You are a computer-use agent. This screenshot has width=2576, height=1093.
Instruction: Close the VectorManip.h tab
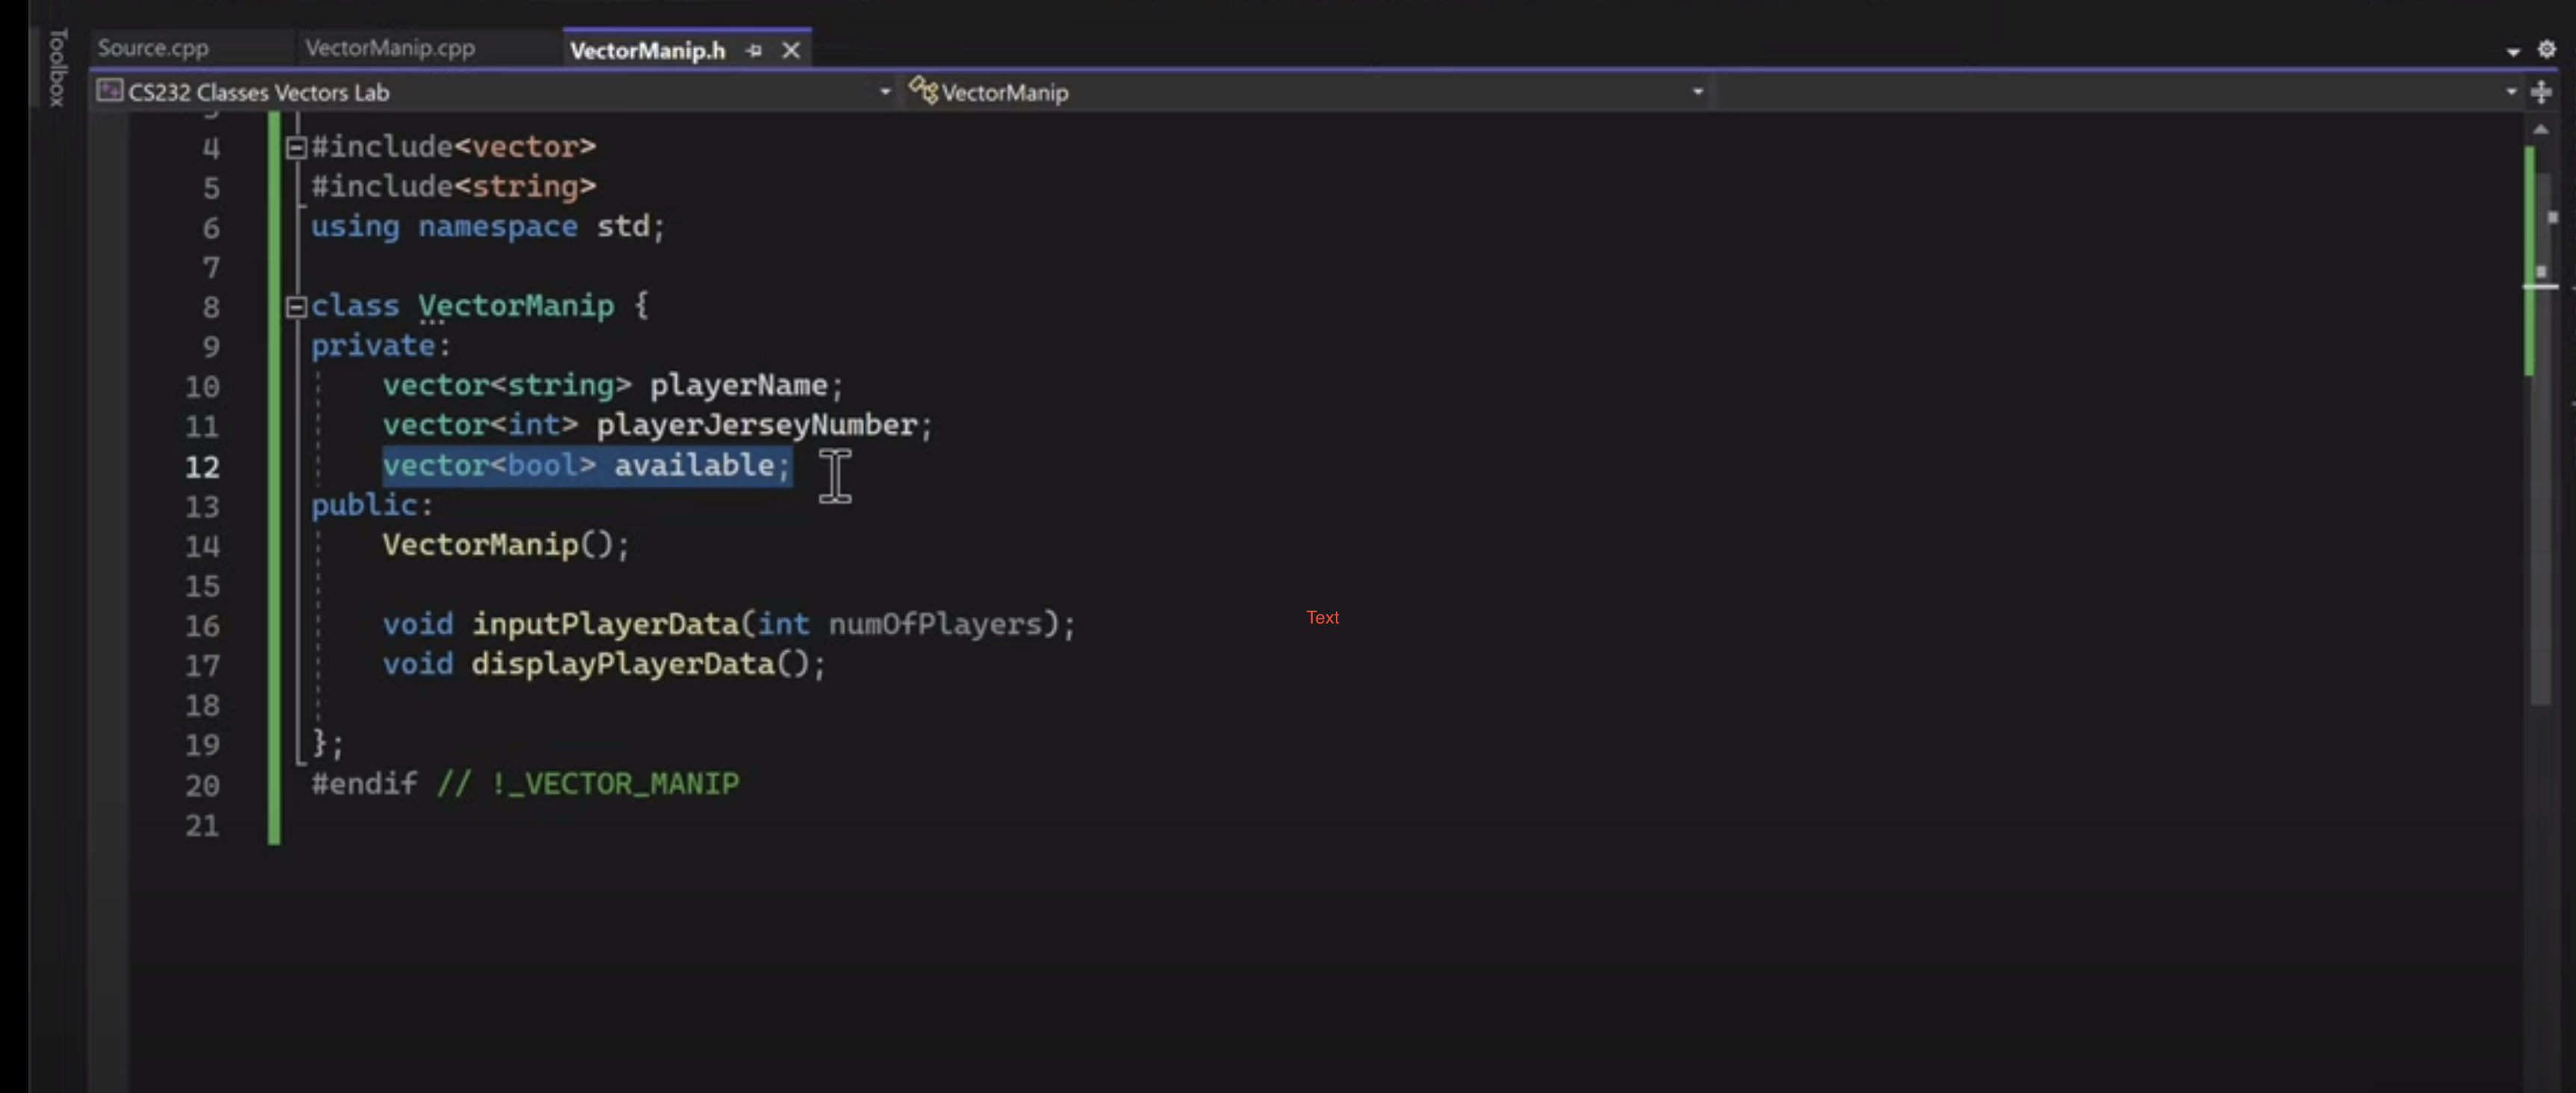pyautogui.click(x=790, y=50)
